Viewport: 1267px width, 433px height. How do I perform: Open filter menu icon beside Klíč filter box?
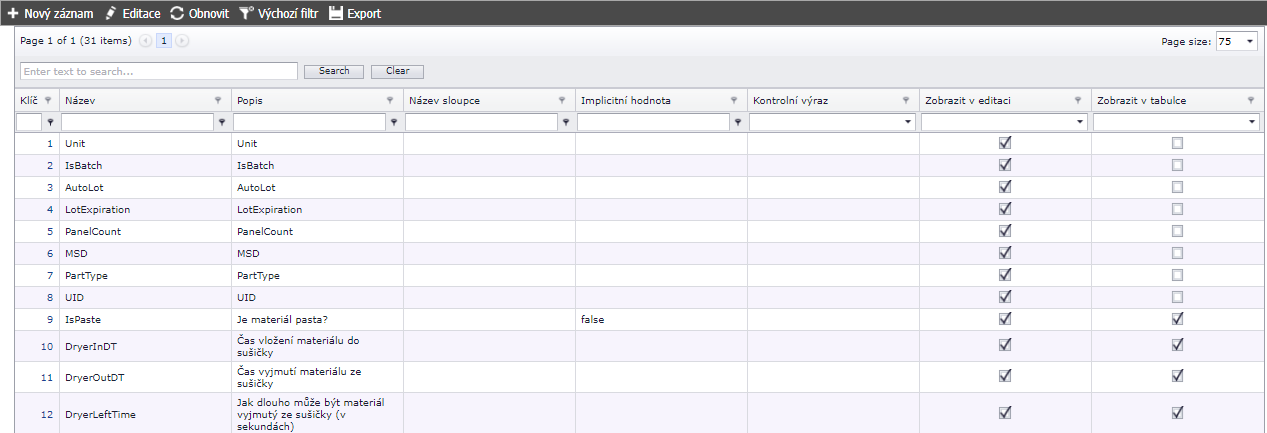click(x=50, y=122)
